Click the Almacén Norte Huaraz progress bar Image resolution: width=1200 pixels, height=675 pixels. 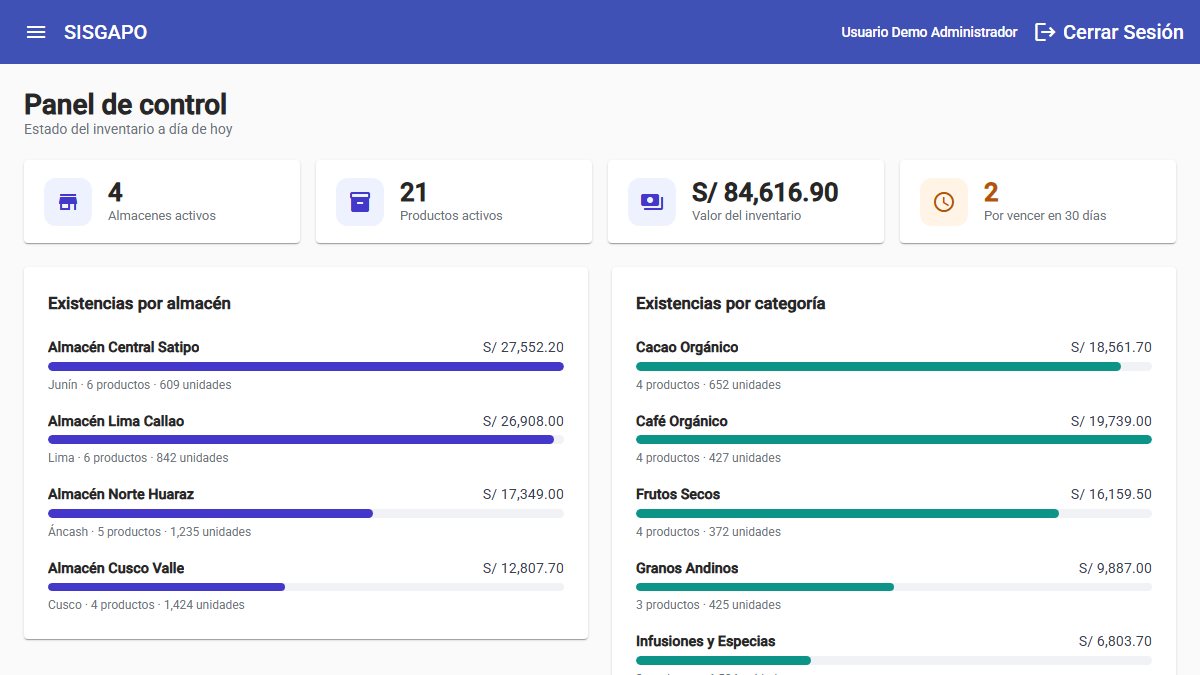click(306, 513)
